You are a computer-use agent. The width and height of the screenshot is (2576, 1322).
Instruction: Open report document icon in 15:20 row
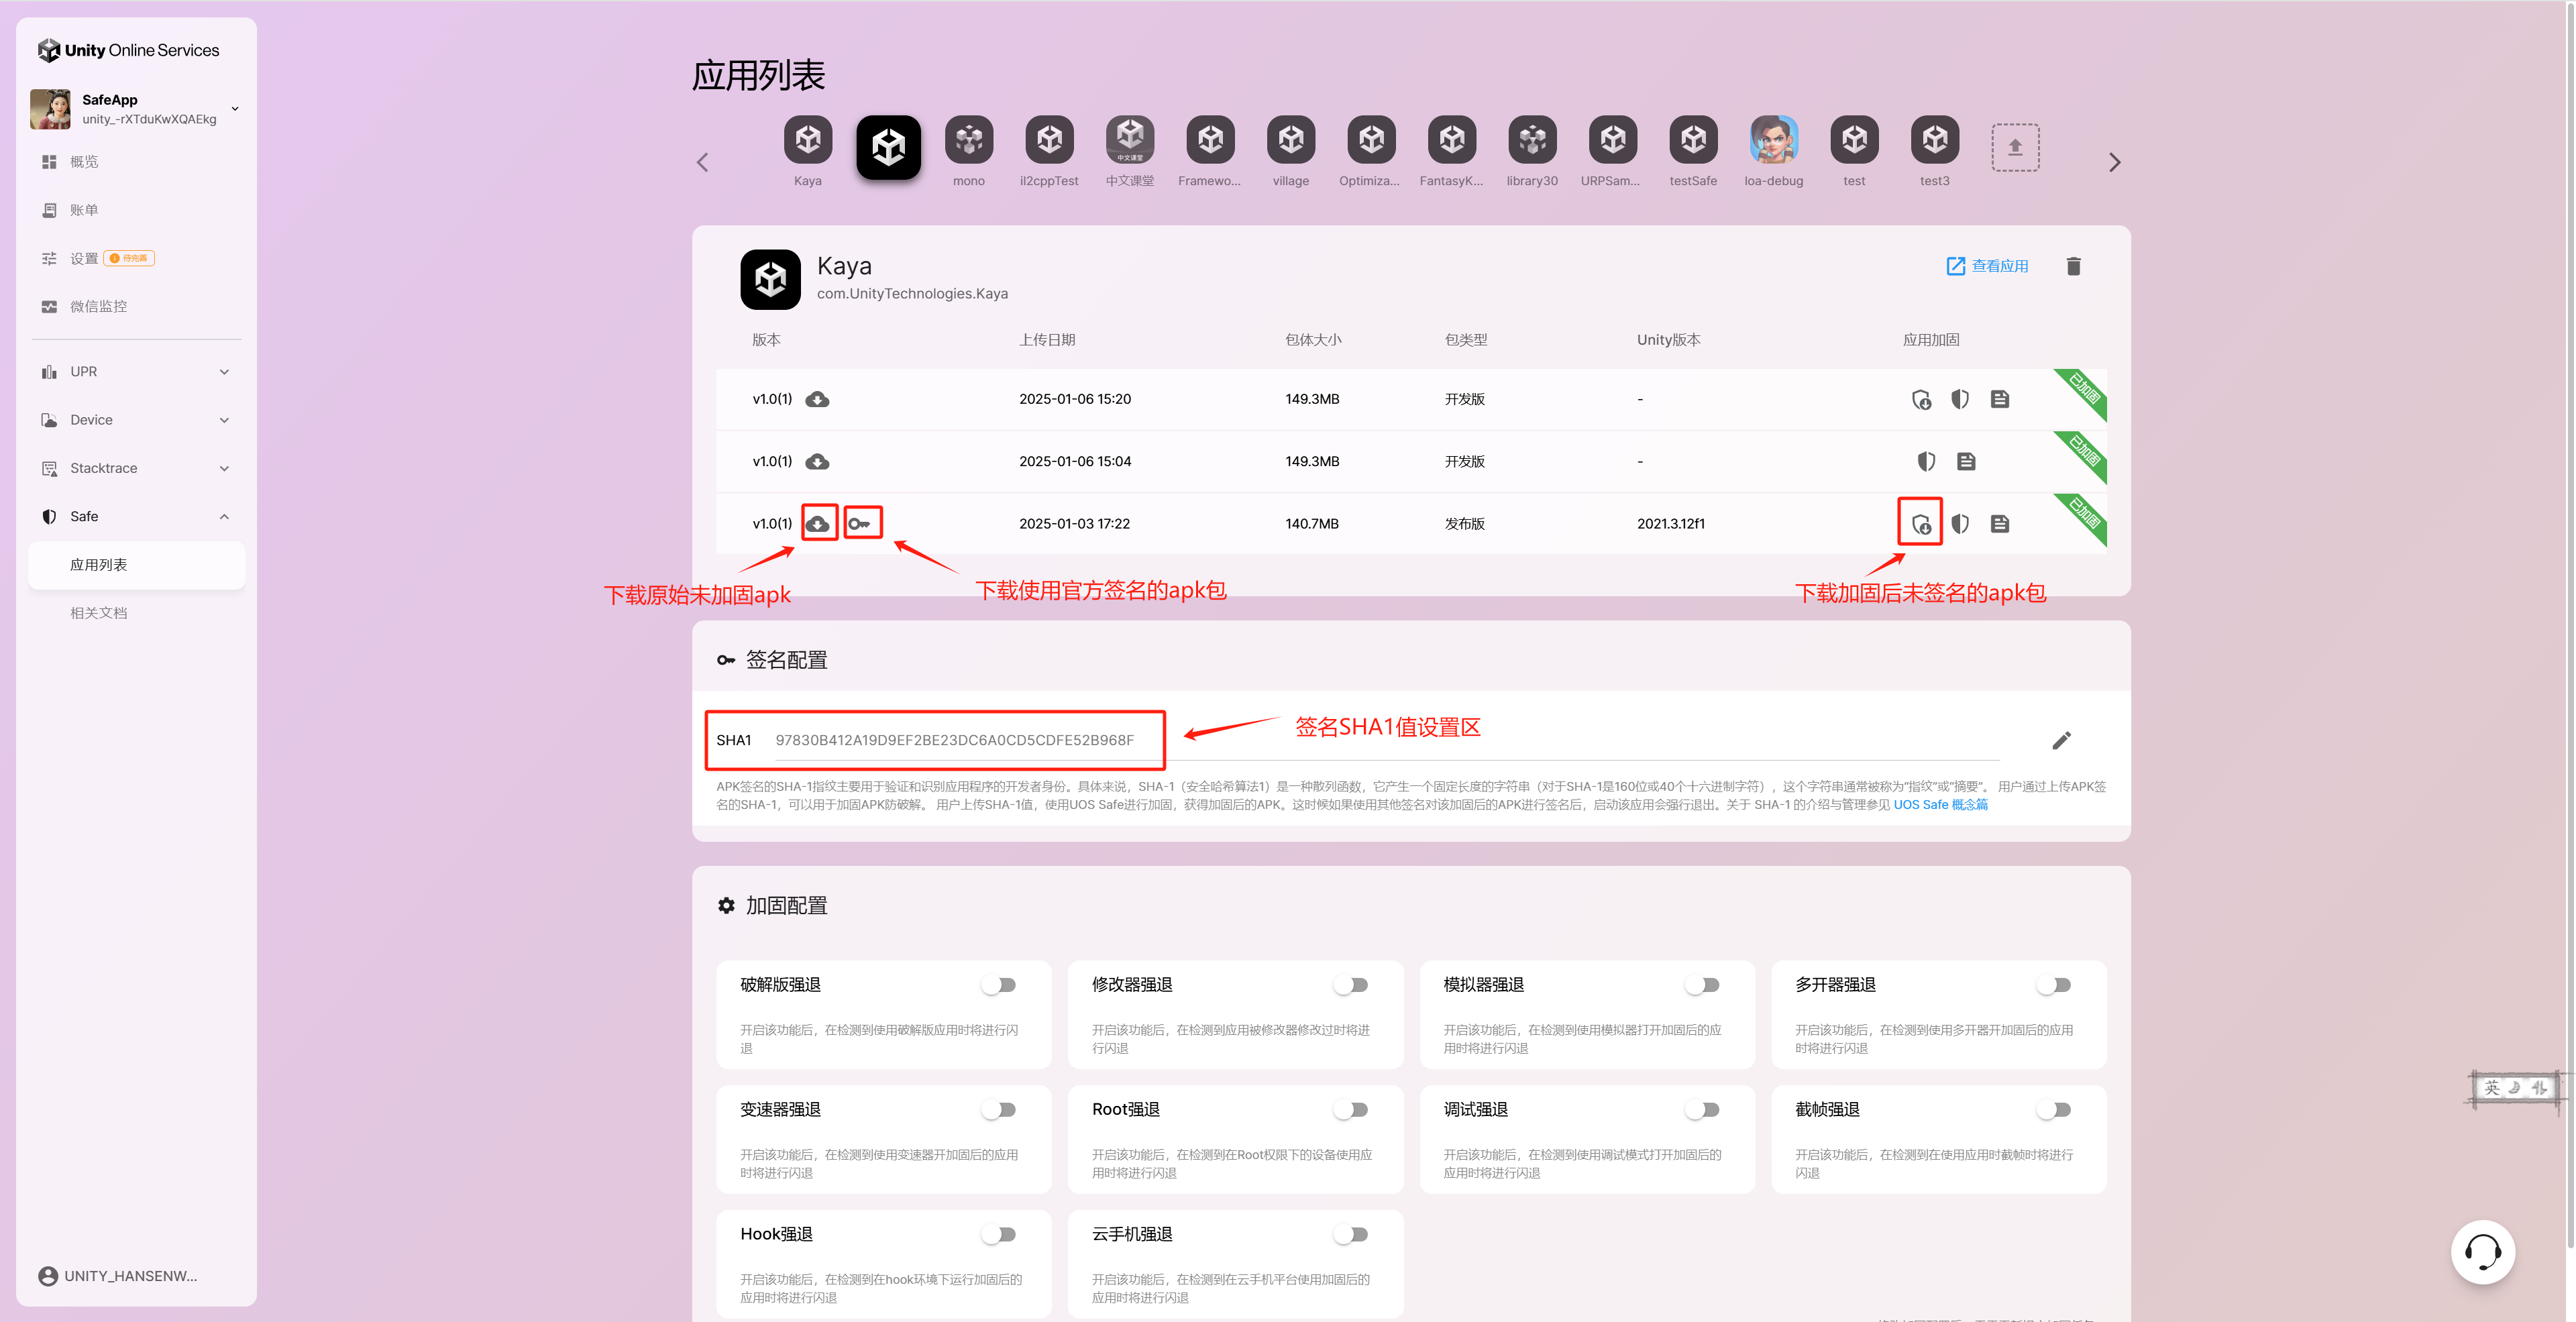point(2000,399)
